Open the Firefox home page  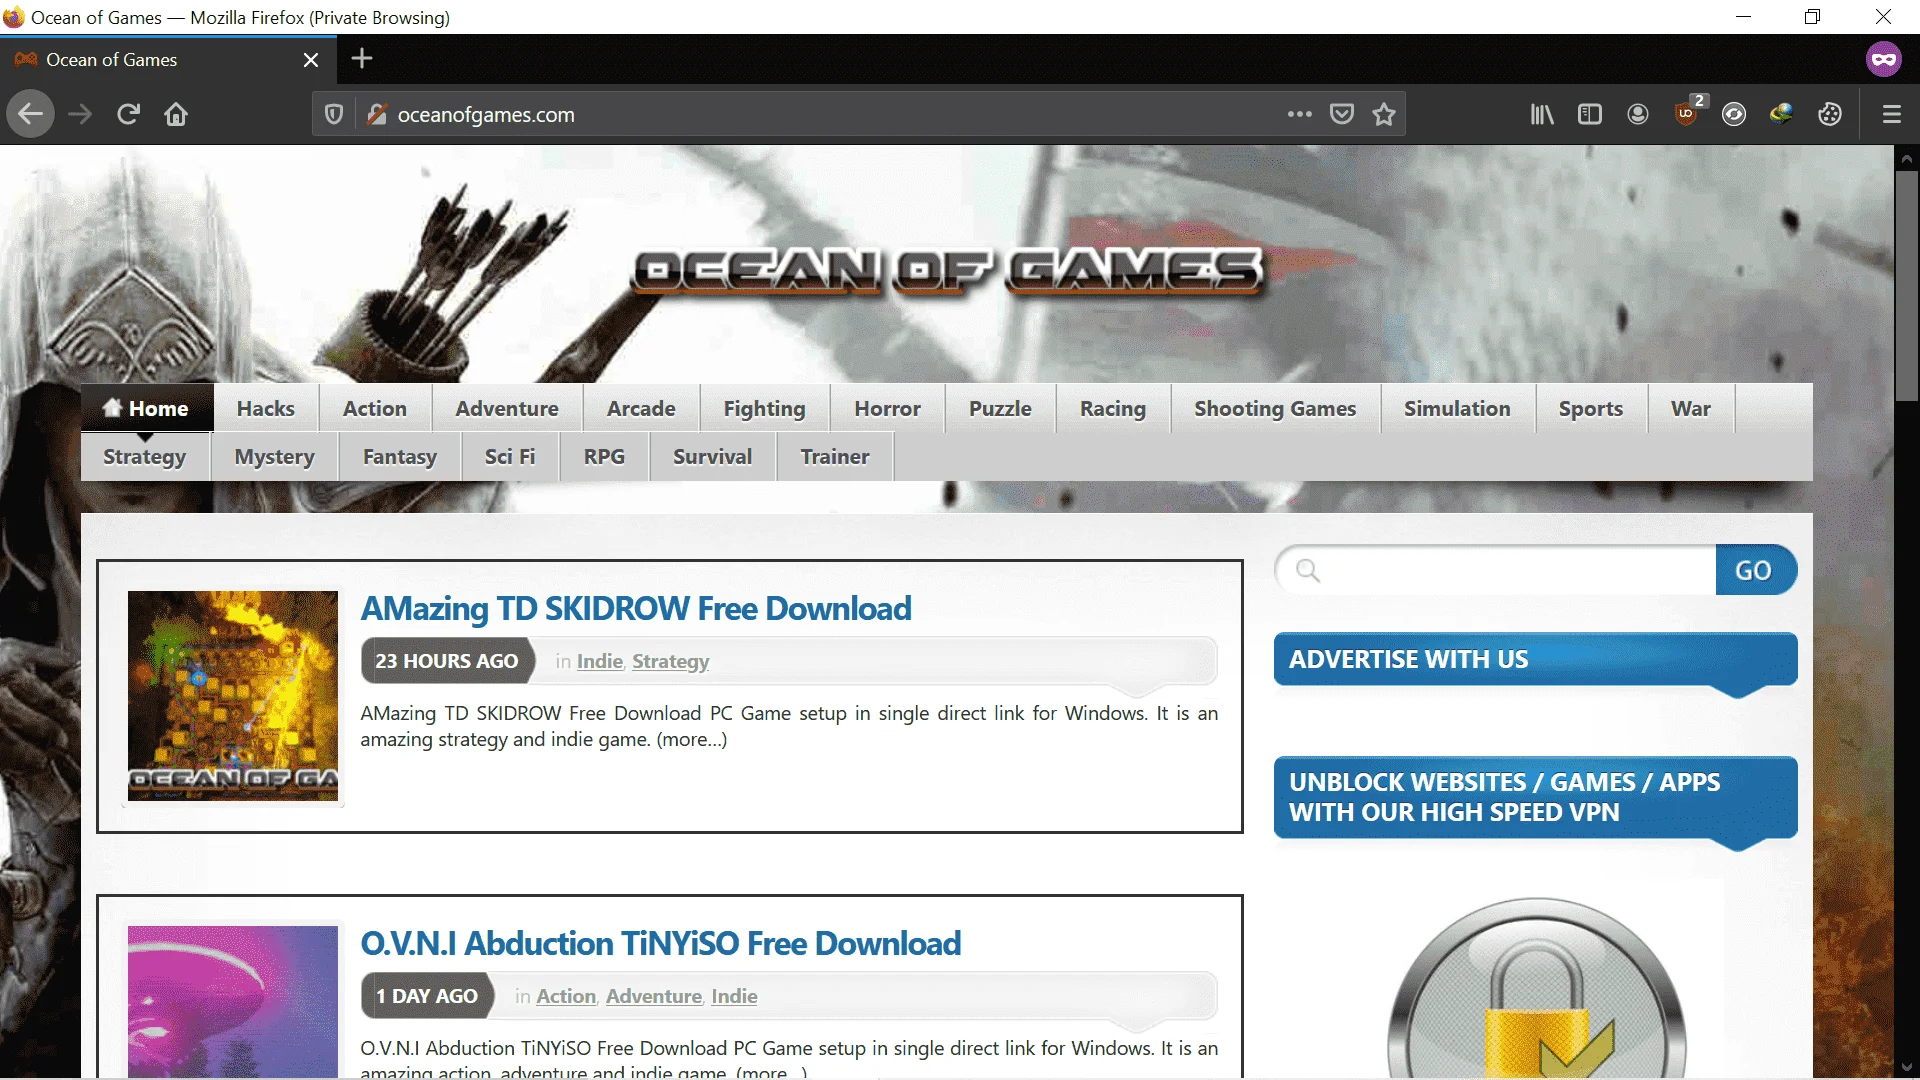pos(176,114)
